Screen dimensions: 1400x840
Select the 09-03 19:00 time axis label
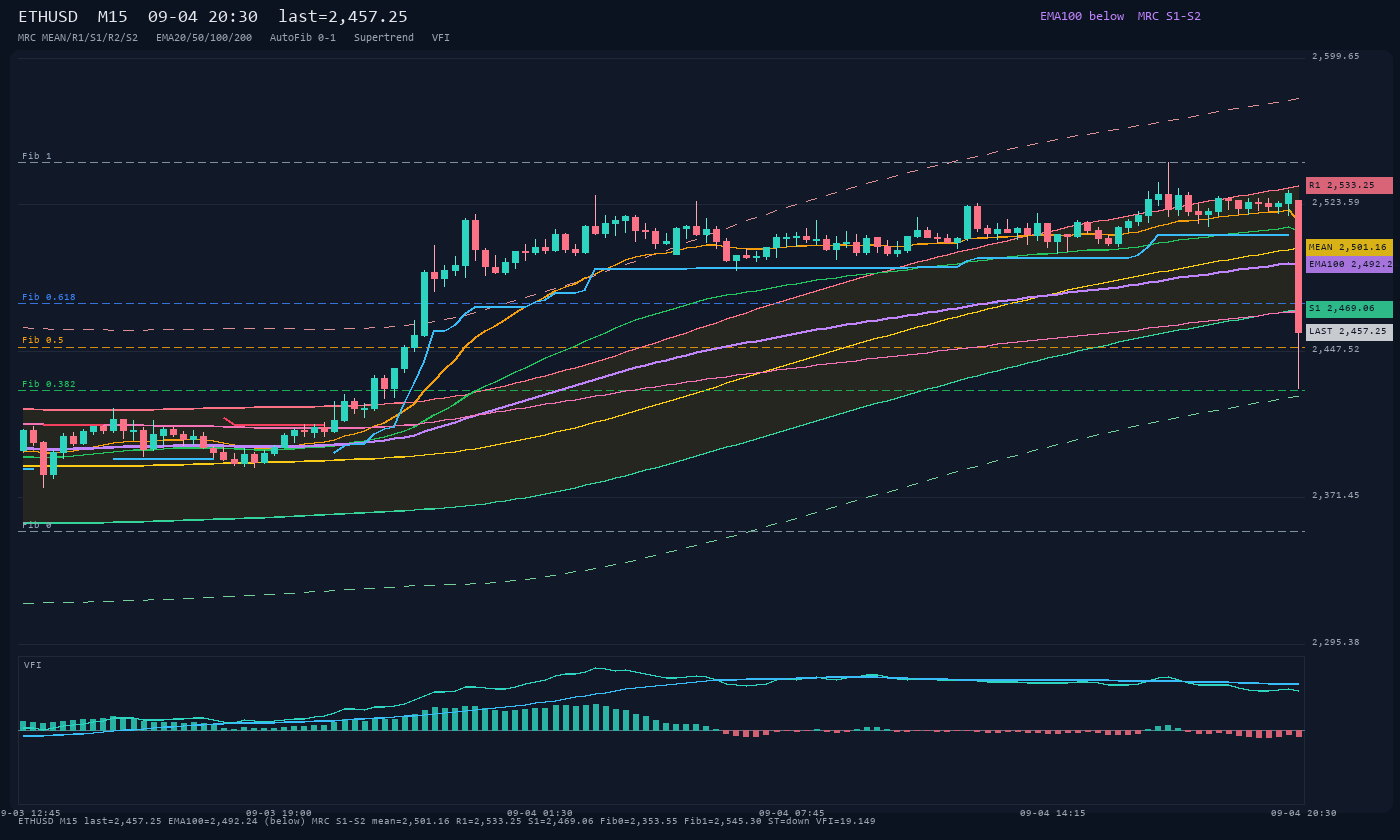(278, 813)
